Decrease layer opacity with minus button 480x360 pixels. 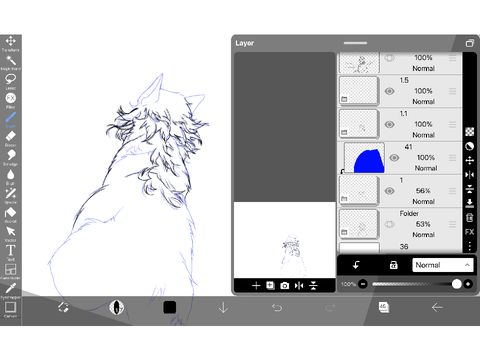point(363,284)
